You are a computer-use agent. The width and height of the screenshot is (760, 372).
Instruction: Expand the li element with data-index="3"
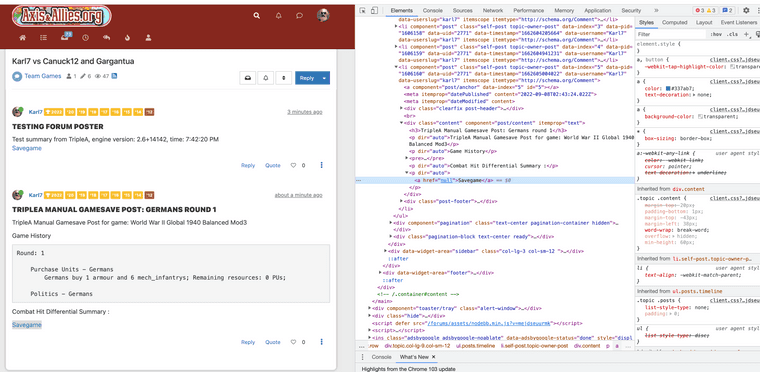(x=396, y=25)
